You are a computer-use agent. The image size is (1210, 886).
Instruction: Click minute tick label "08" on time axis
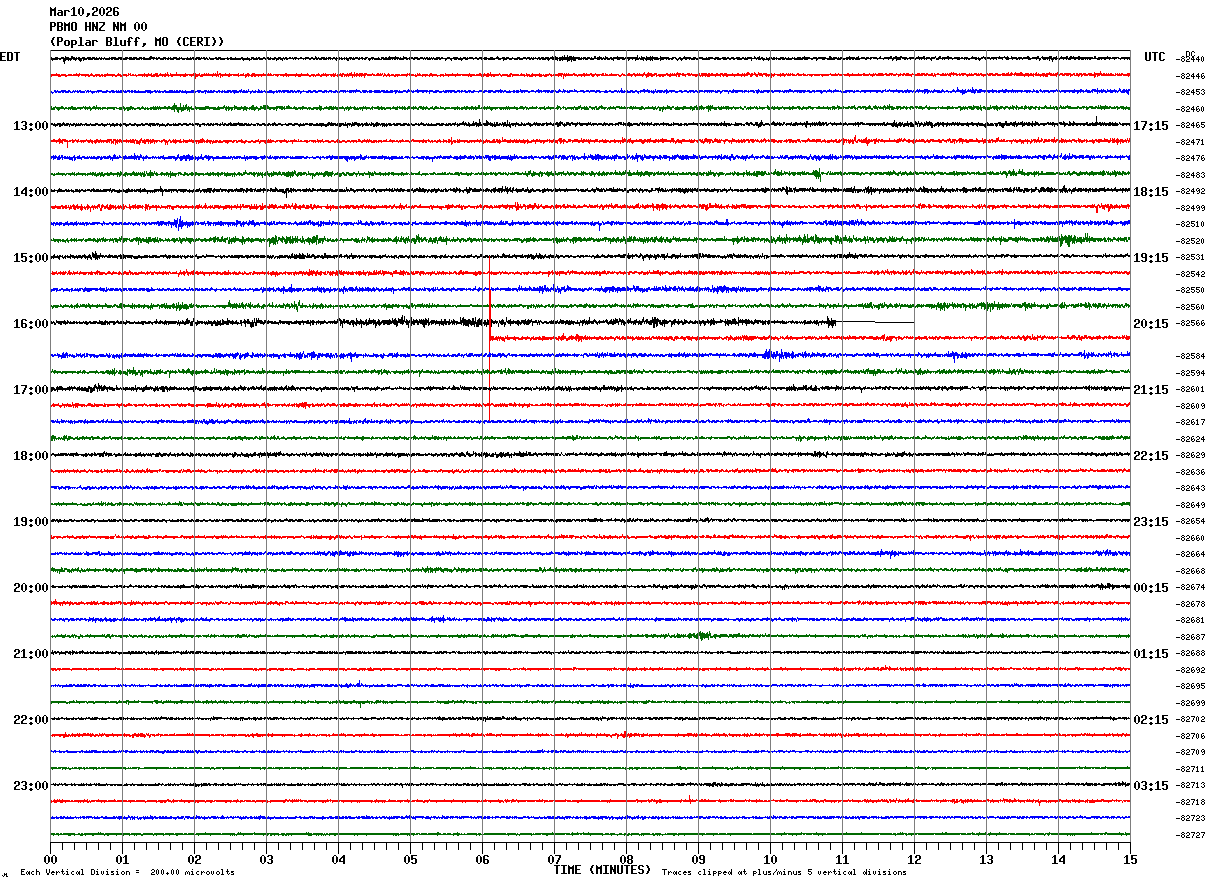click(x=626, y=860)
